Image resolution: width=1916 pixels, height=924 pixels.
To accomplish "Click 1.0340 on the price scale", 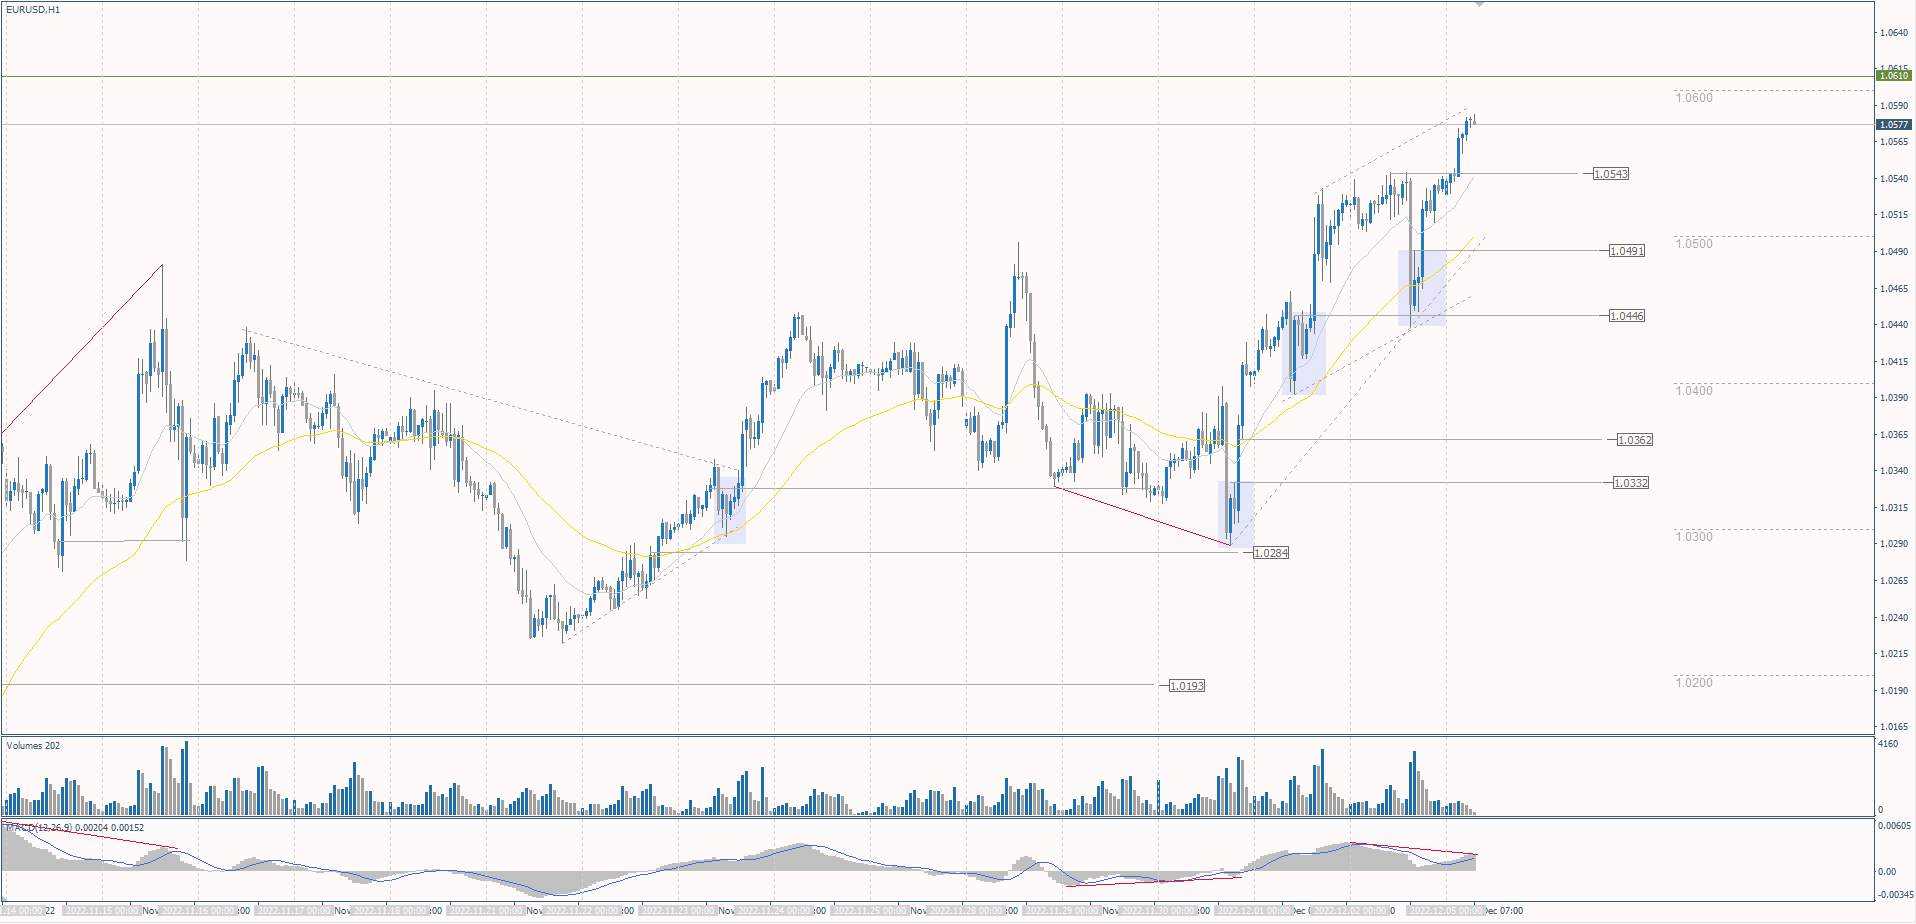I will 1893,471.
